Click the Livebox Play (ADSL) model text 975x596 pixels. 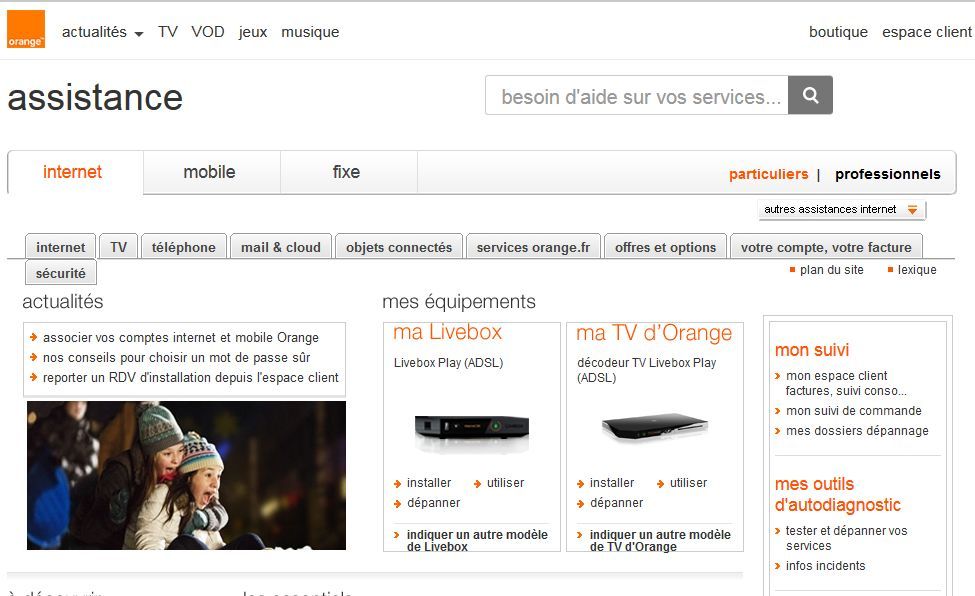click(x=448, y=363)
